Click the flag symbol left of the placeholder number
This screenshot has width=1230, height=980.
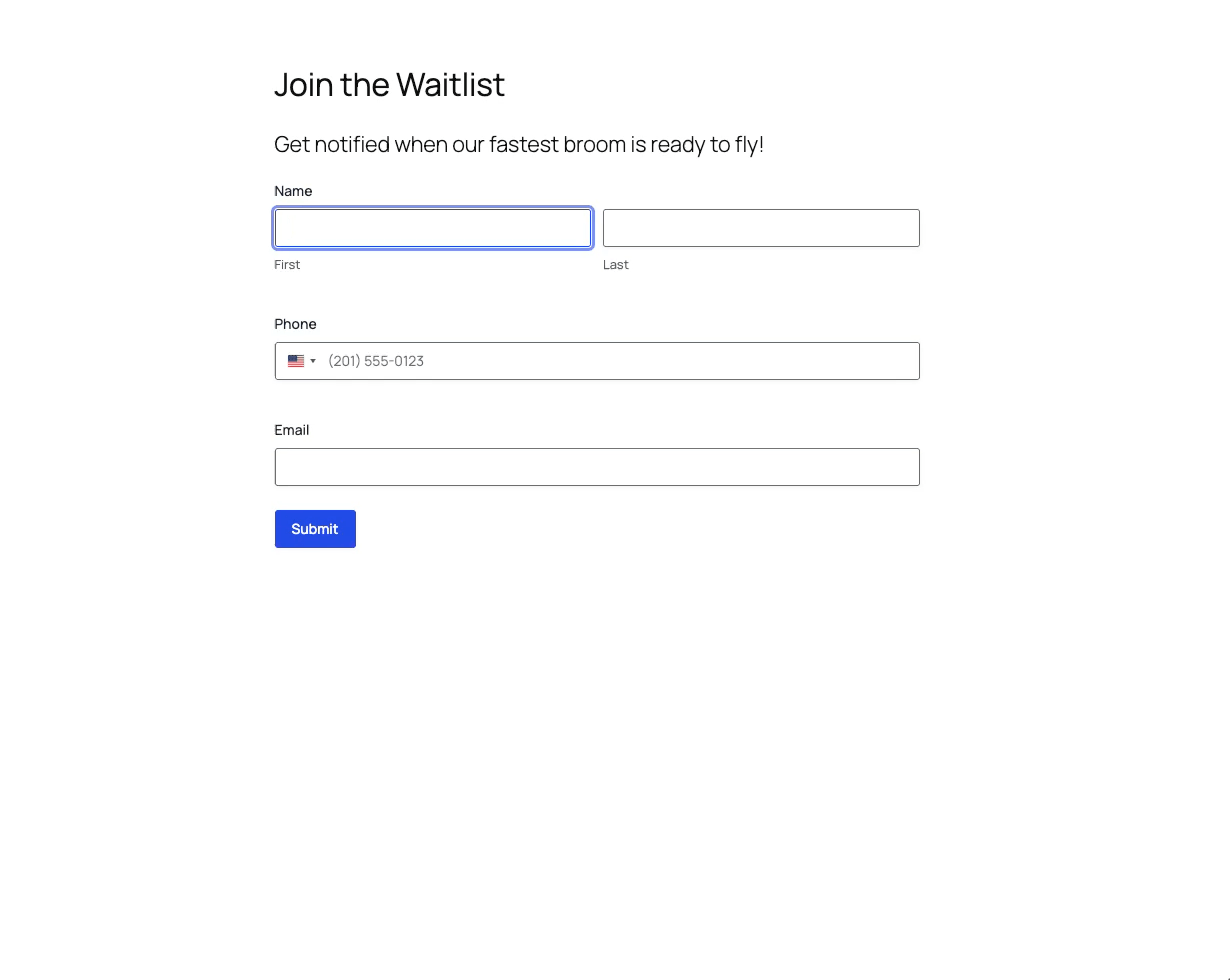click(295, 361)
